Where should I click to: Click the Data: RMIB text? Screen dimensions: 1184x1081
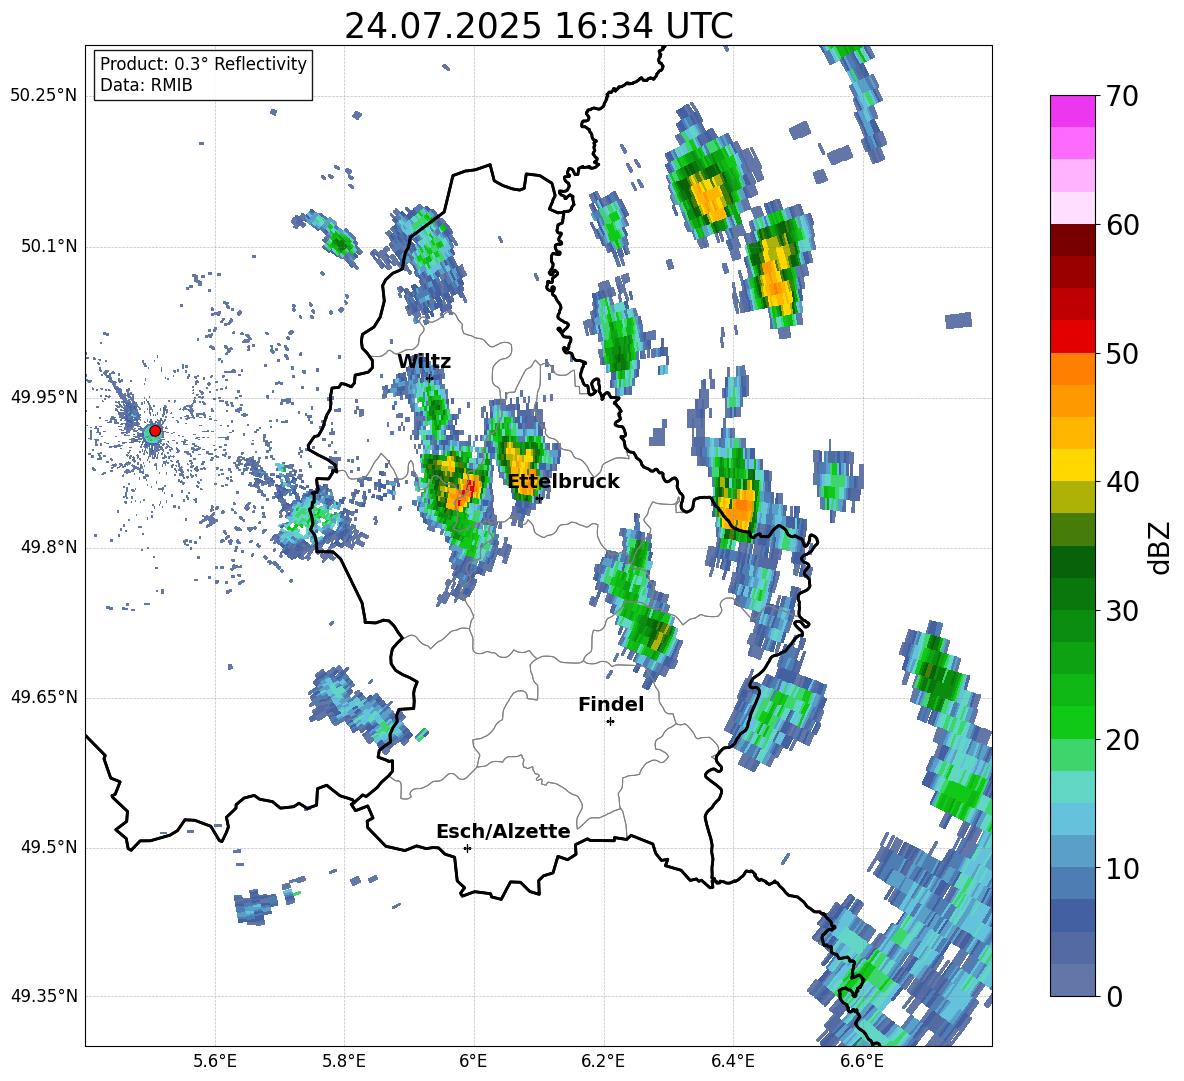(146, 85)
